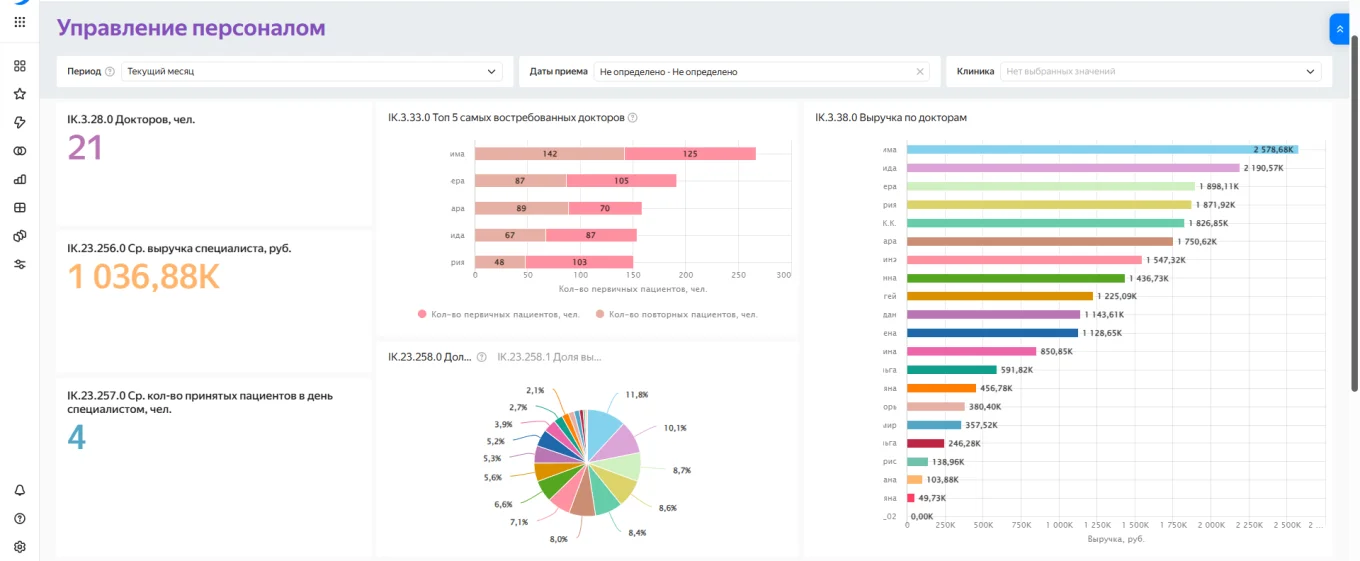Click the star Favorites icon in sidebar
Viewport: 1360px width, 561px height.
[x=19, y=94]
